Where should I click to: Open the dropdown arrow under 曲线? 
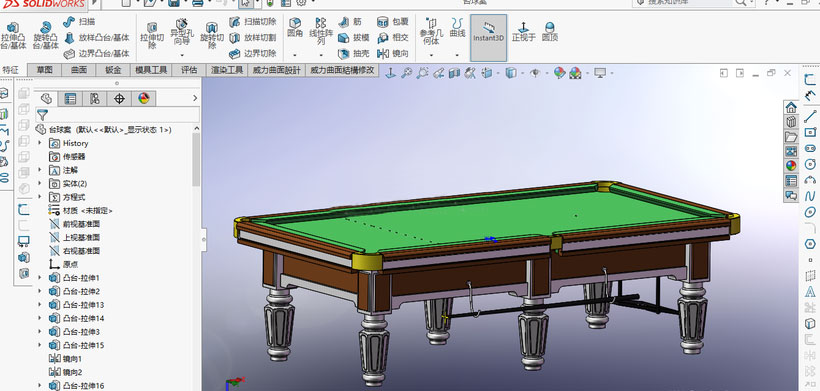458,55
